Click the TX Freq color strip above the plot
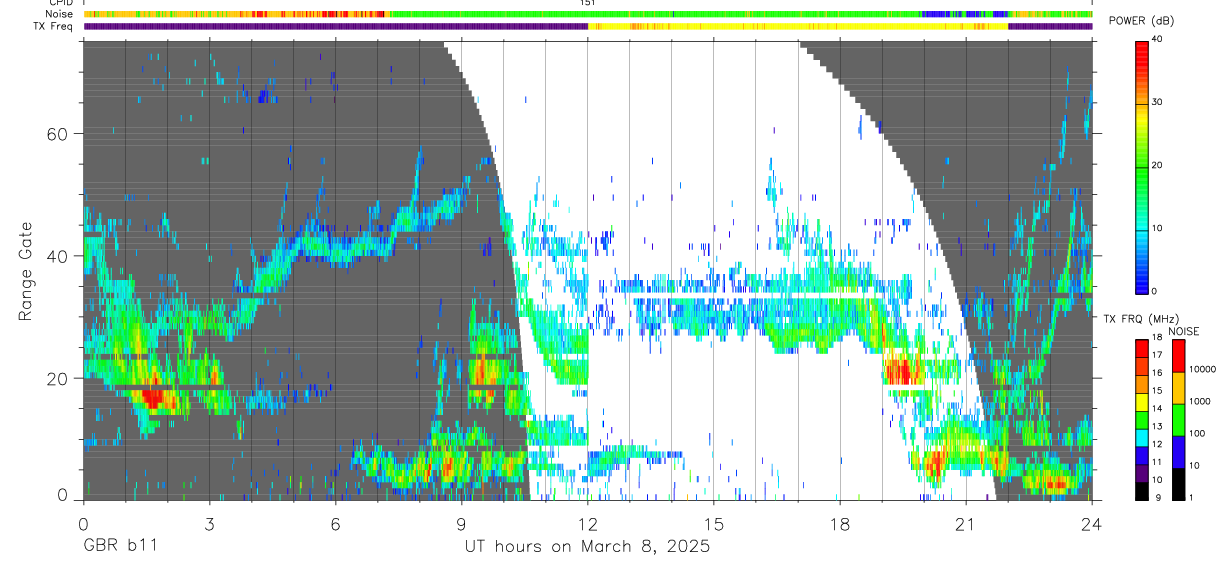This screenshot has height=567, width=1228. (588, 26)
